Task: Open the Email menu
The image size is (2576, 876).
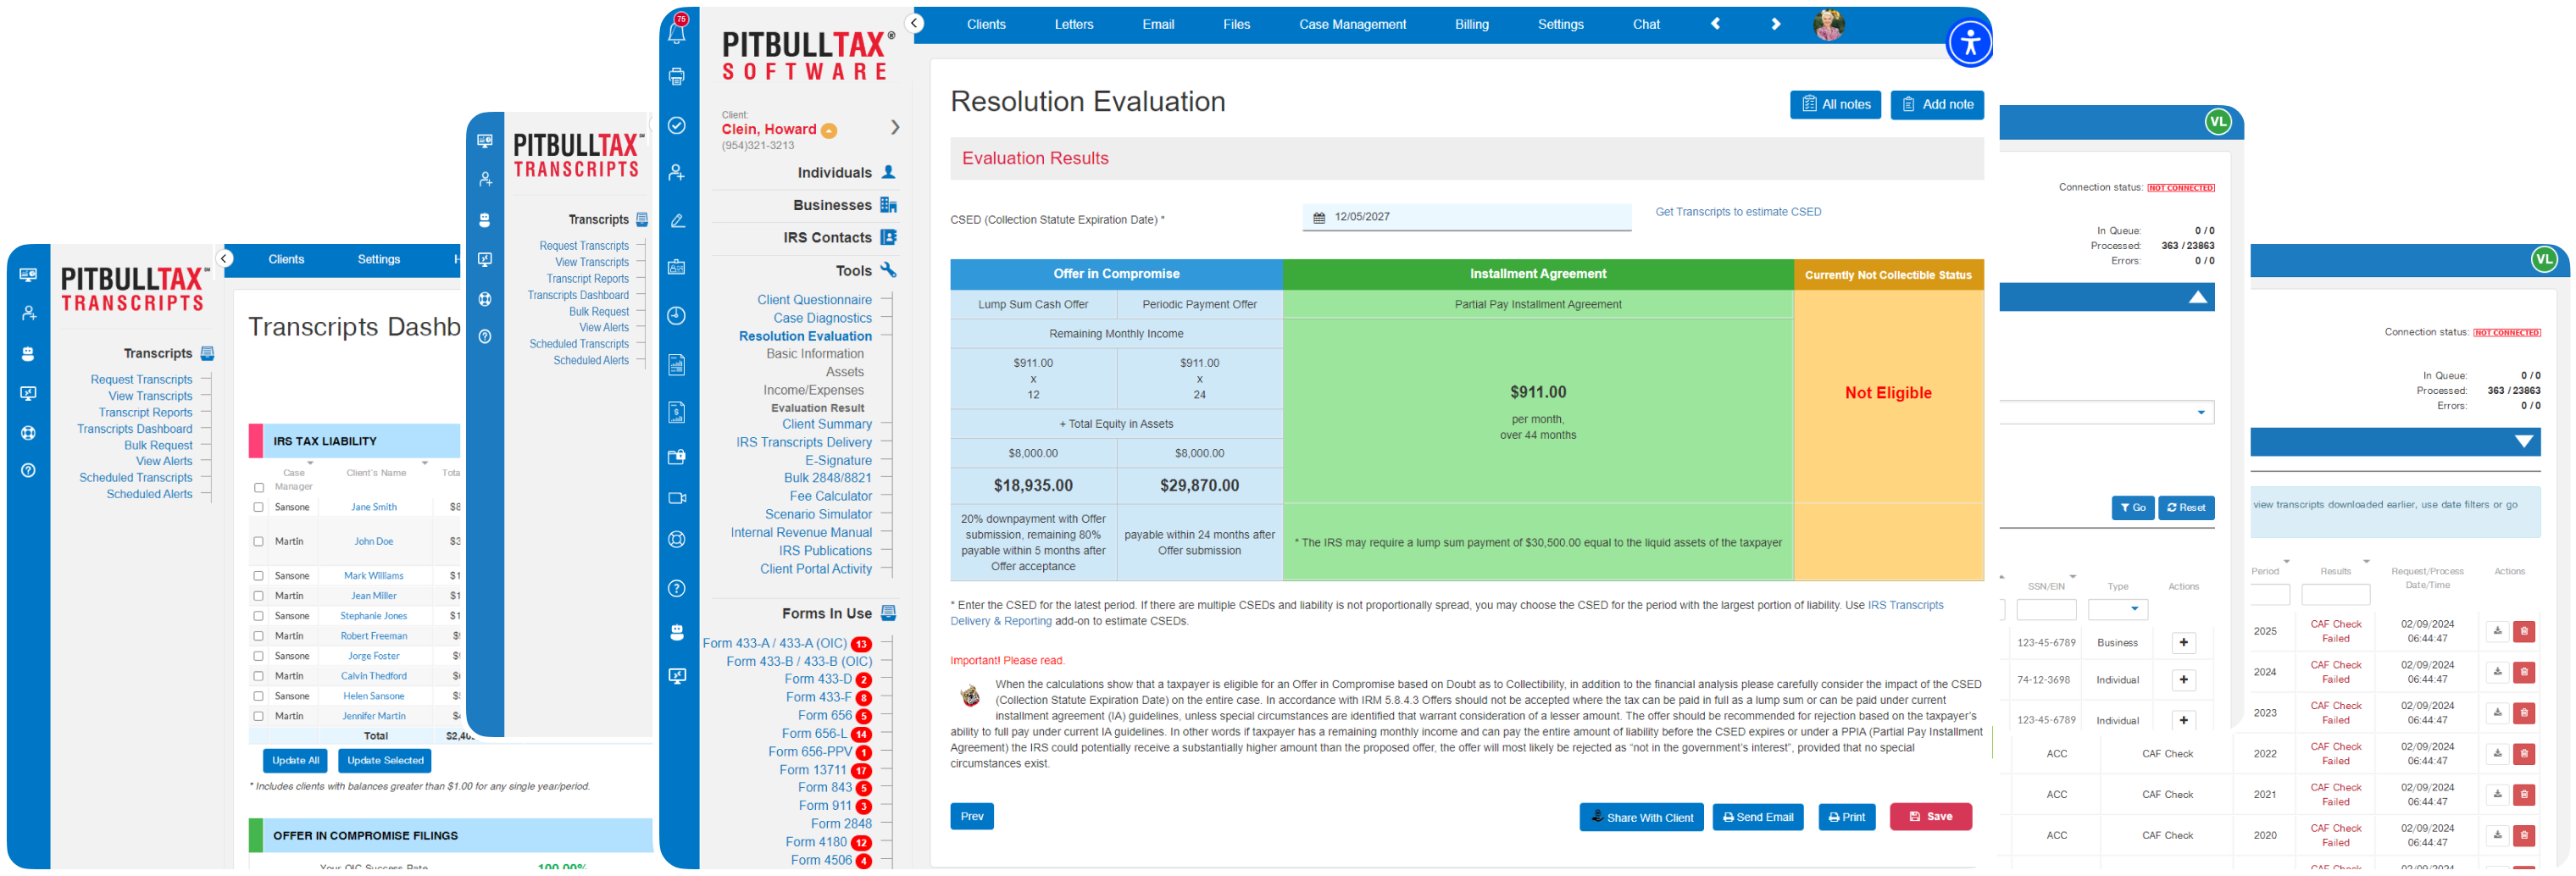Action: click(x=1158, y=24)
